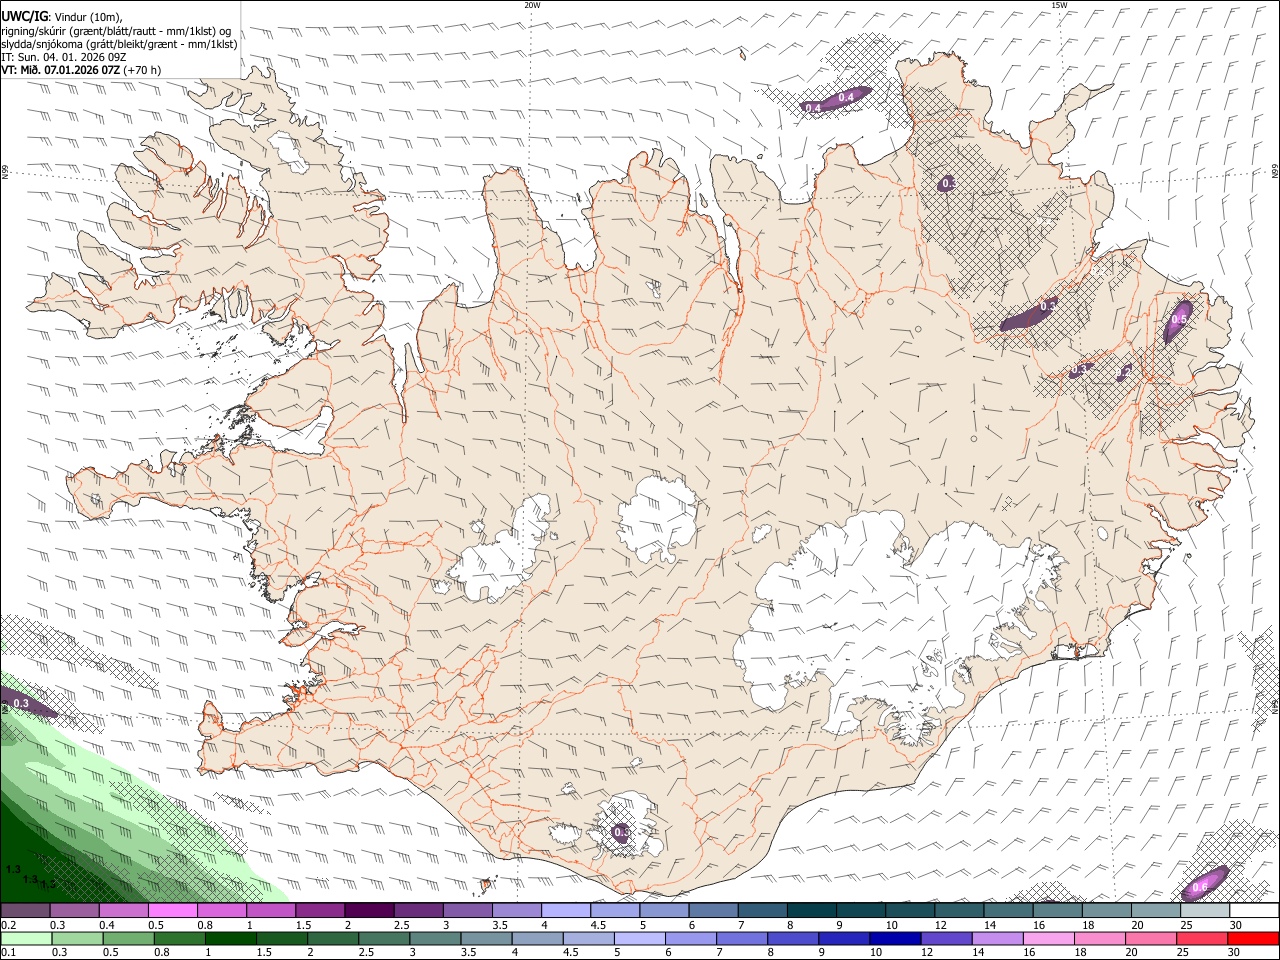Click the palest green bottom-row swatch starting at 0.1
The height and width of the screenshot is (960, 1280).
pos(26,939)
